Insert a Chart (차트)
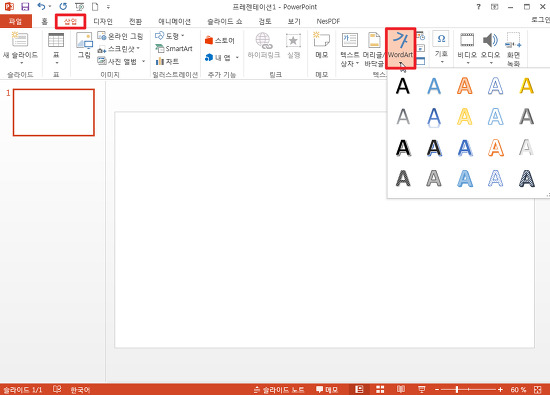Image resolution: width=550 pixels, height=395 pixels. (167, 61)
